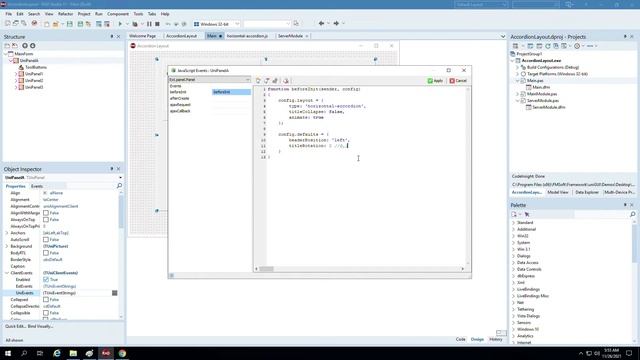Click the Object Inspector vertical scrollbar thumb
Screen dimensions: 640x360
tap(121, 211)
